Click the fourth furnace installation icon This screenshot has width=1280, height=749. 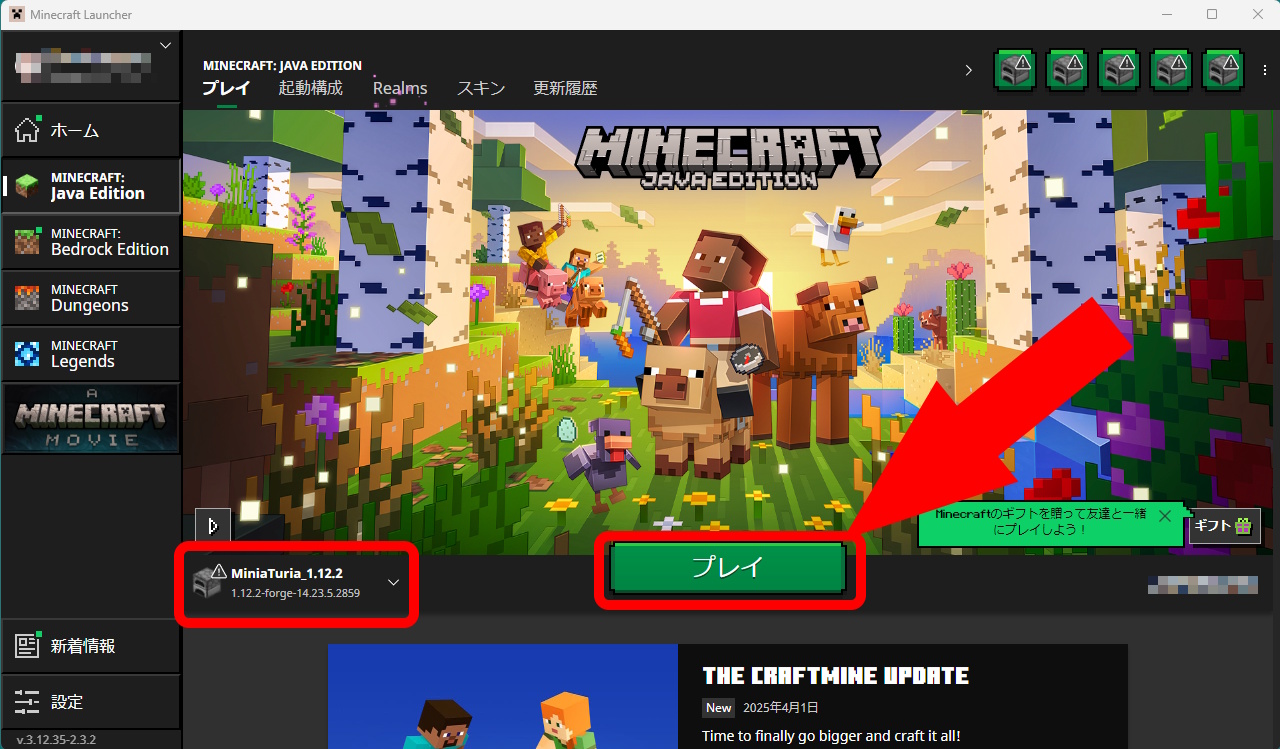[x=1171, y=70]
